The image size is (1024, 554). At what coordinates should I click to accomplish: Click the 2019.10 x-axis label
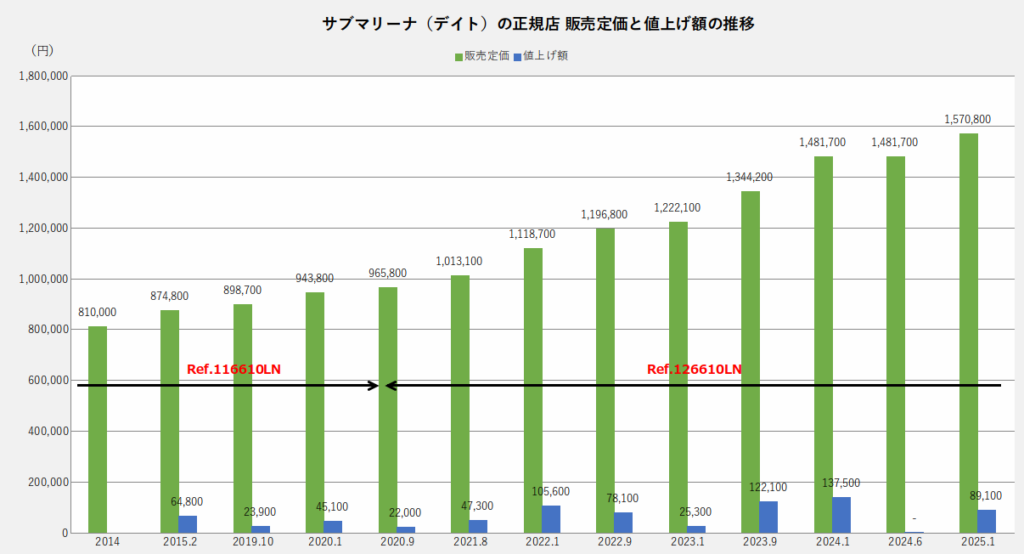253,542
